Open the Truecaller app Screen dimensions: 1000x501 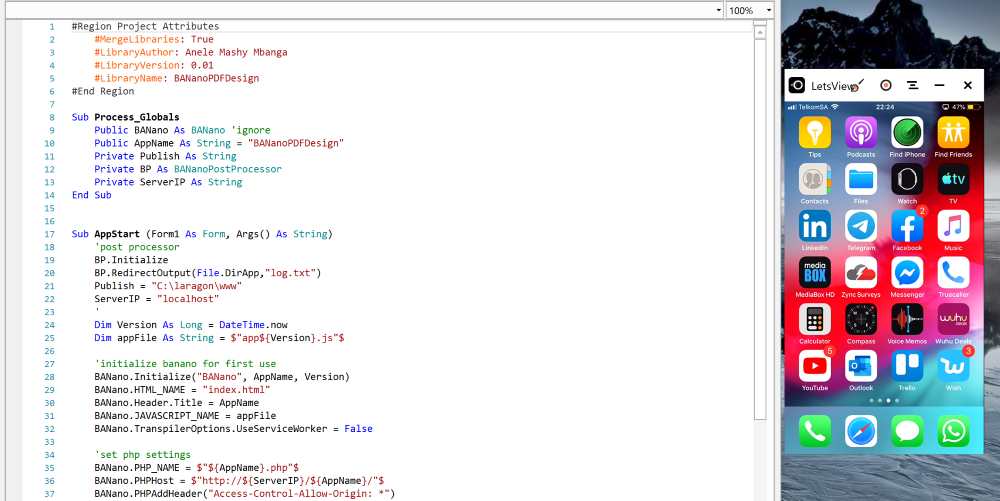point(953,273)
